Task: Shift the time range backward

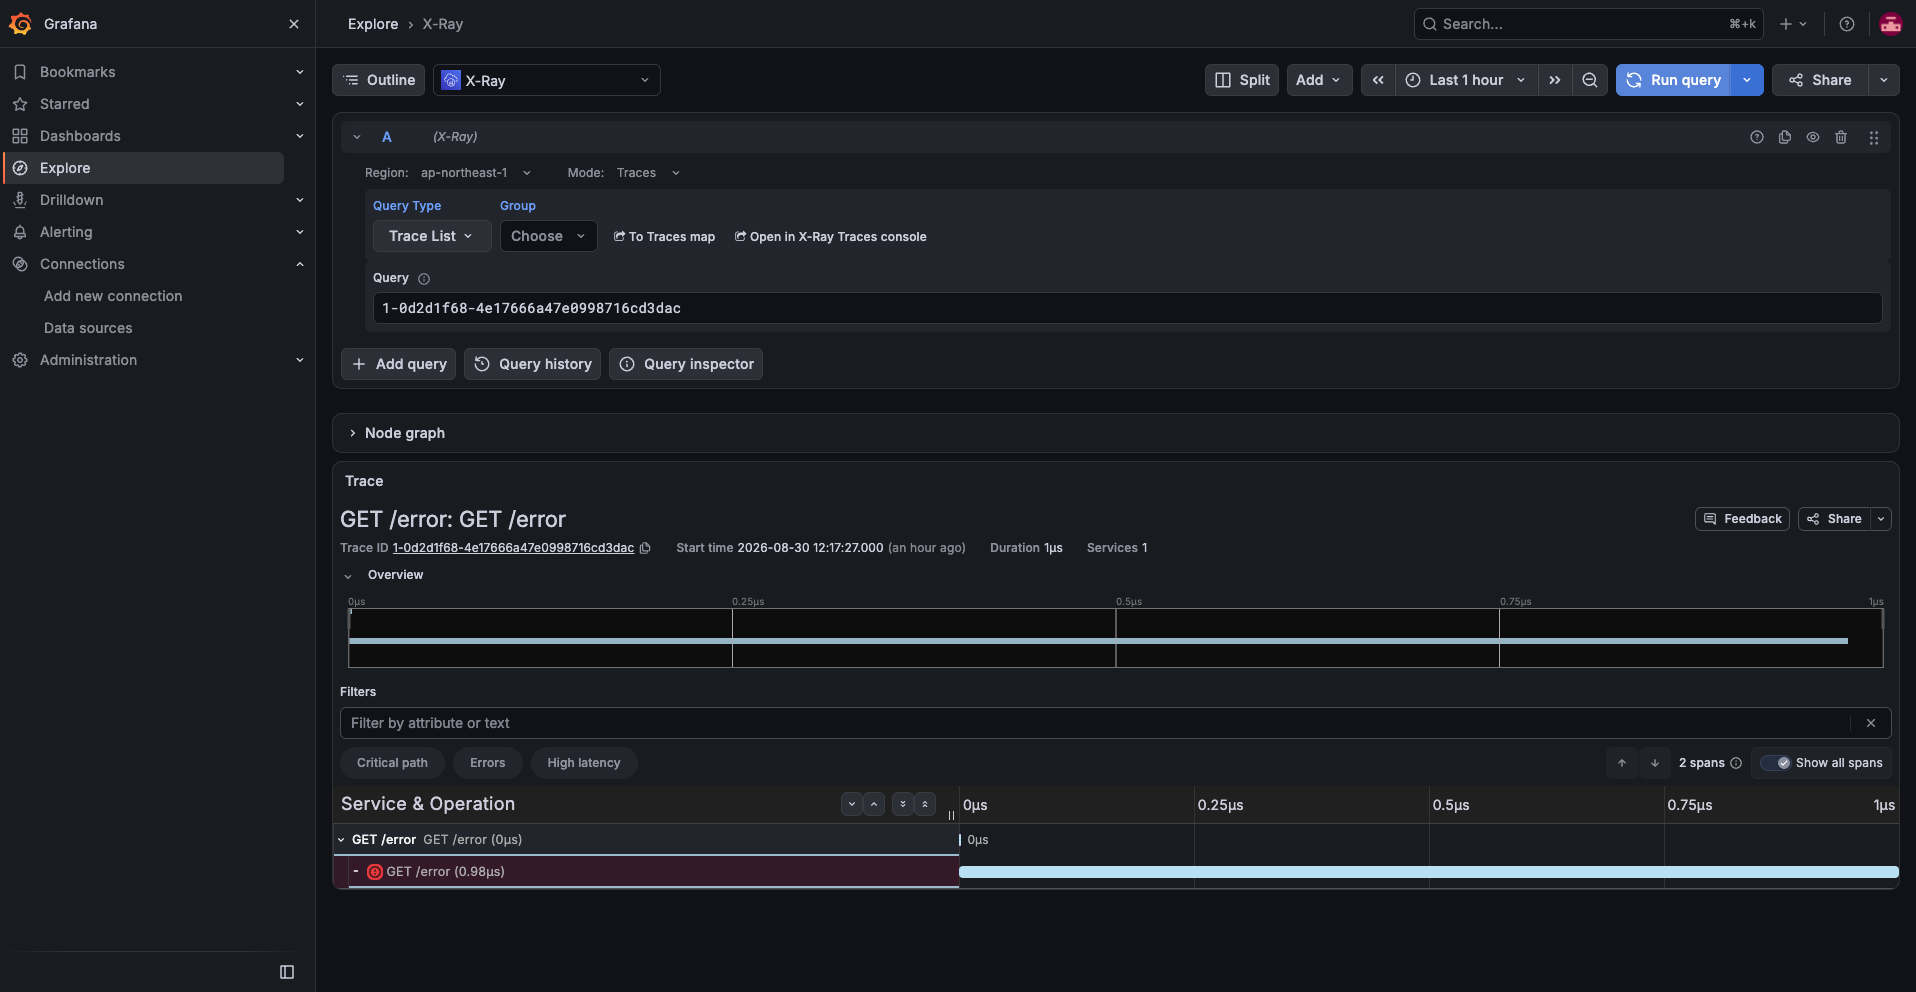Action: point(1378,80)
